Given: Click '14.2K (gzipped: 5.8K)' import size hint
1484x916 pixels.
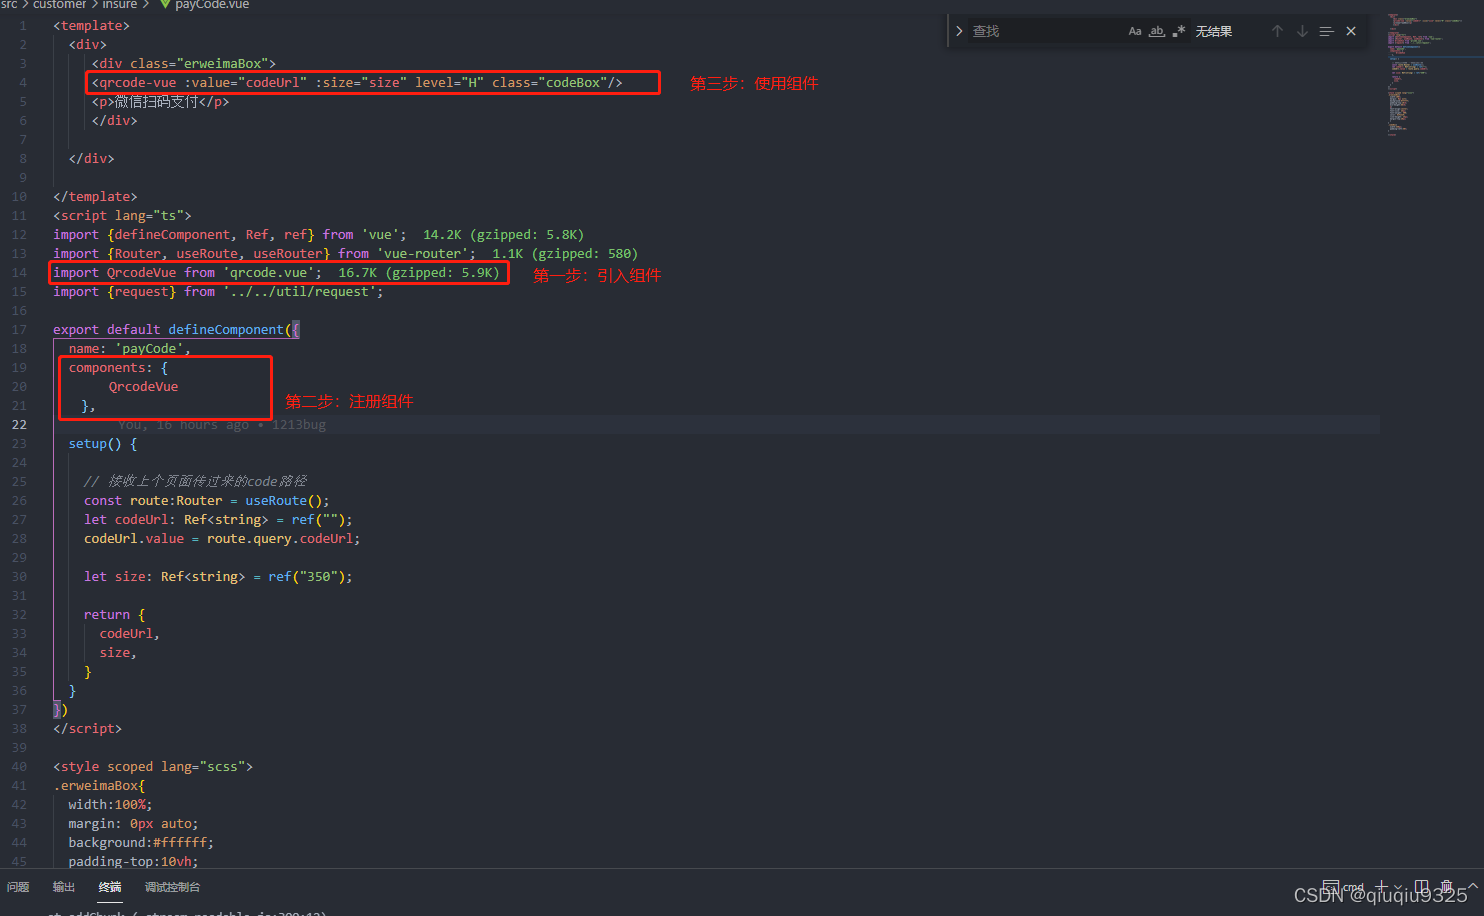Looking at the screenshot, I should [503, 234].
